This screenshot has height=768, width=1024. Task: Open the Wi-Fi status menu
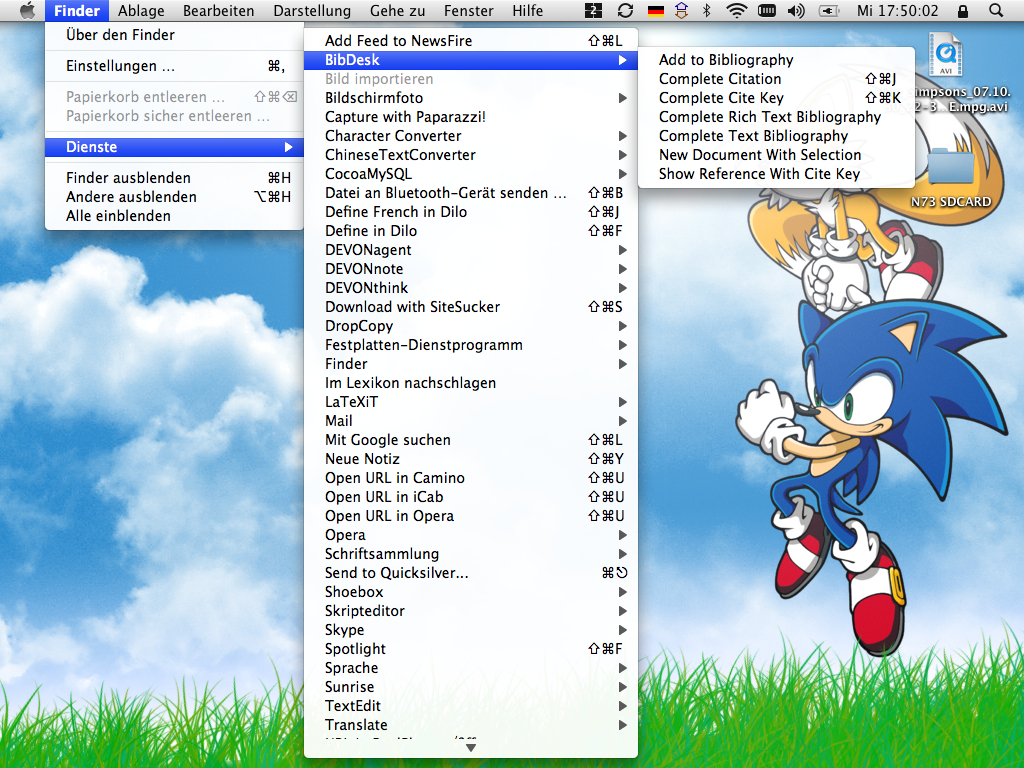coord(737,10)
